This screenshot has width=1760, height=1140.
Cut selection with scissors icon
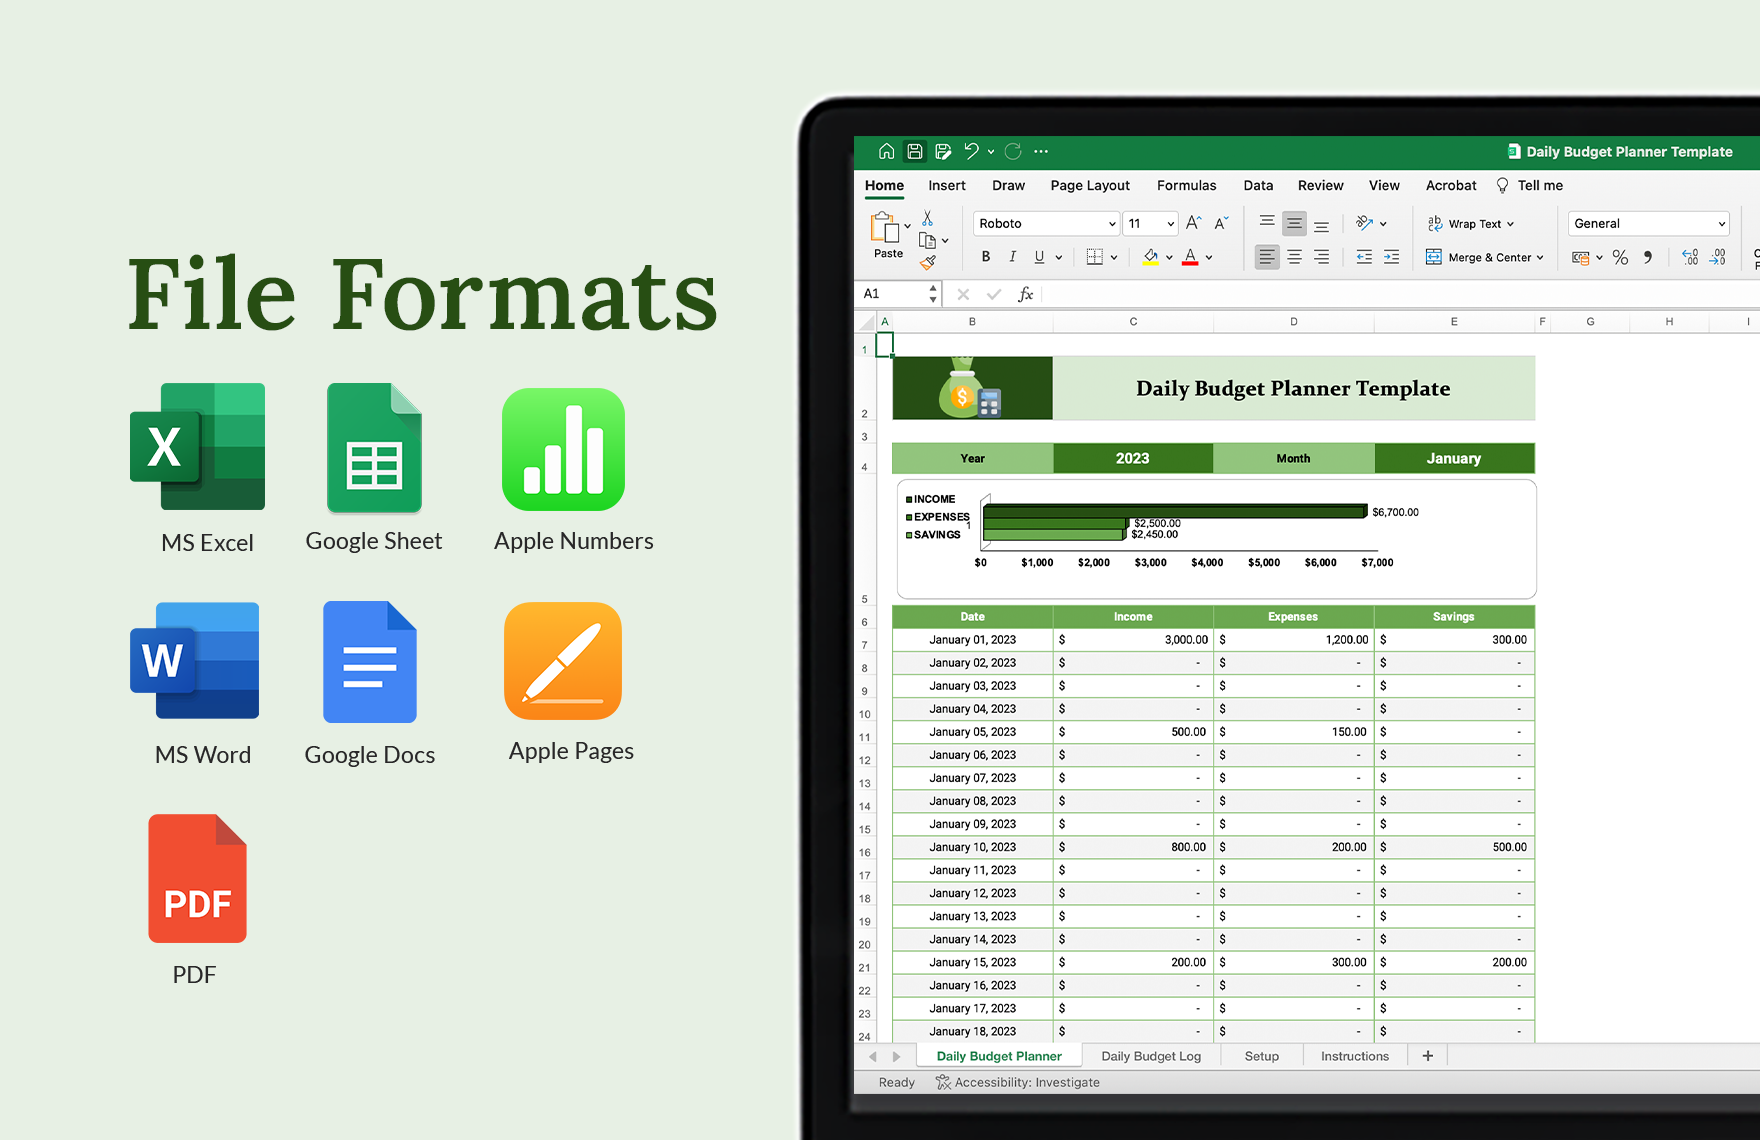coord(928,217)
